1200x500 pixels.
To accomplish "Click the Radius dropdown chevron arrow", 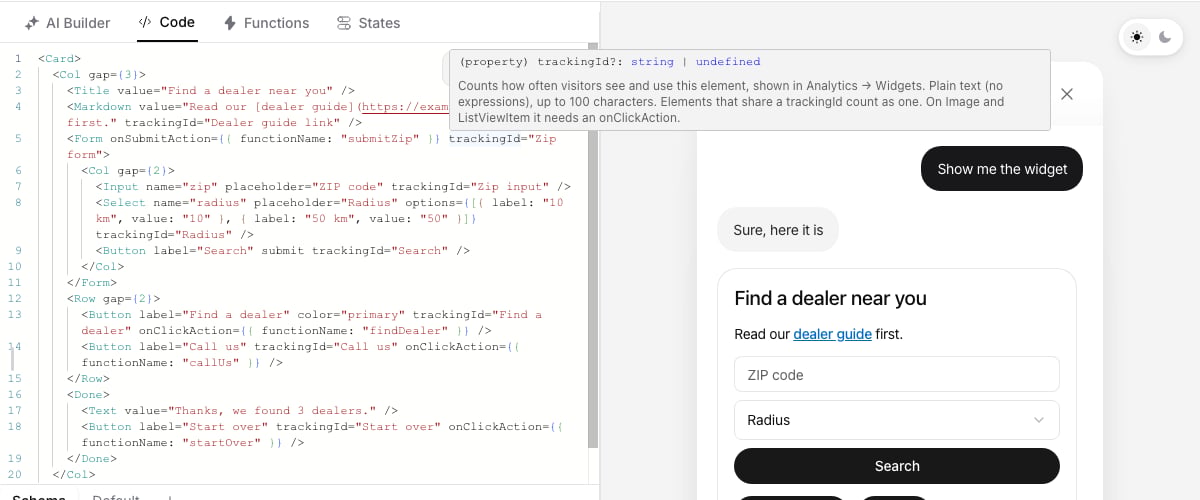I will click(1039, 420).
